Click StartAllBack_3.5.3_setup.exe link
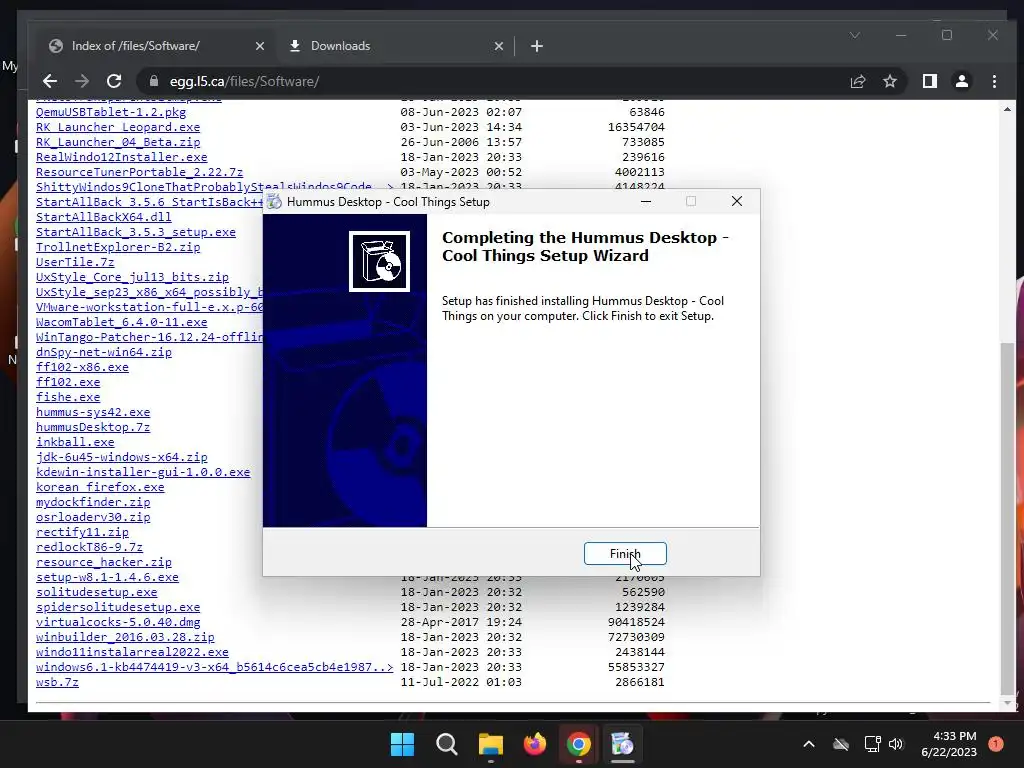The width and height of the screenshot is (1024, 768). coord(136,232)
